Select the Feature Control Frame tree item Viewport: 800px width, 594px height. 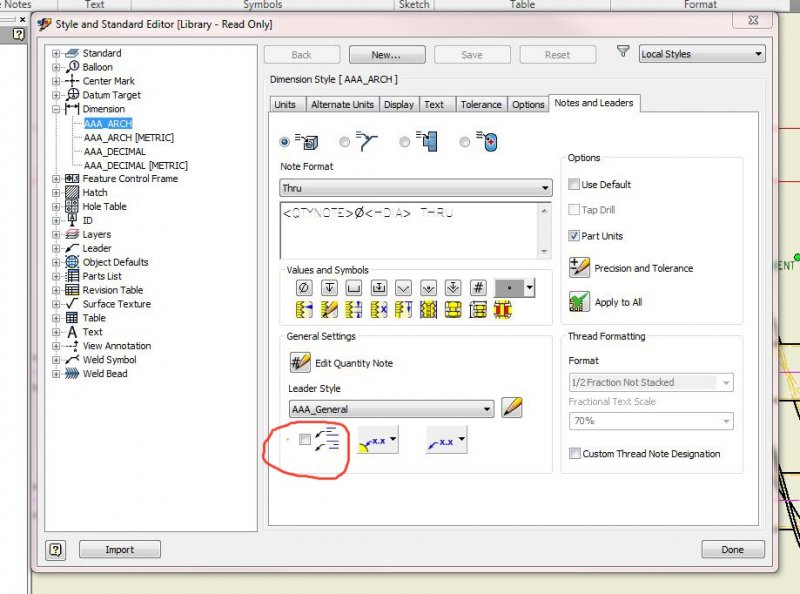[x=130, y=179]
